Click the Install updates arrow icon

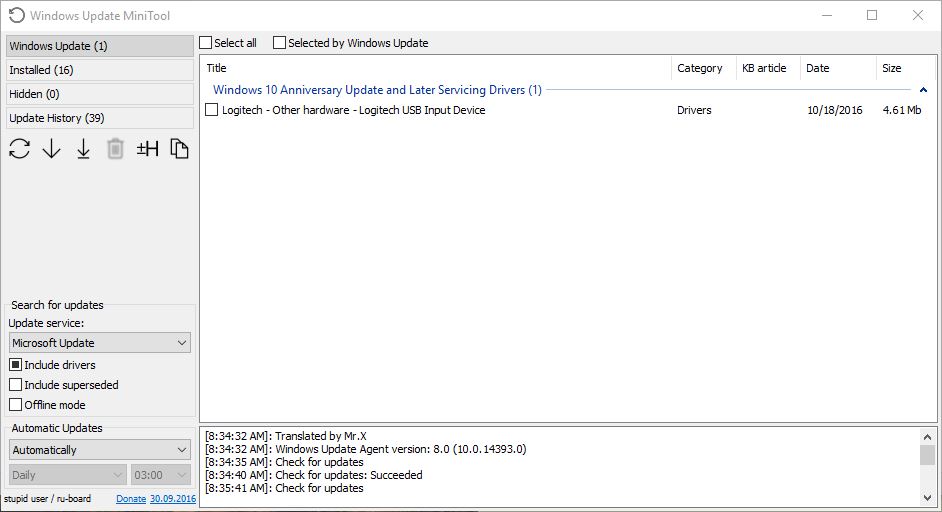tap(84, 148)
